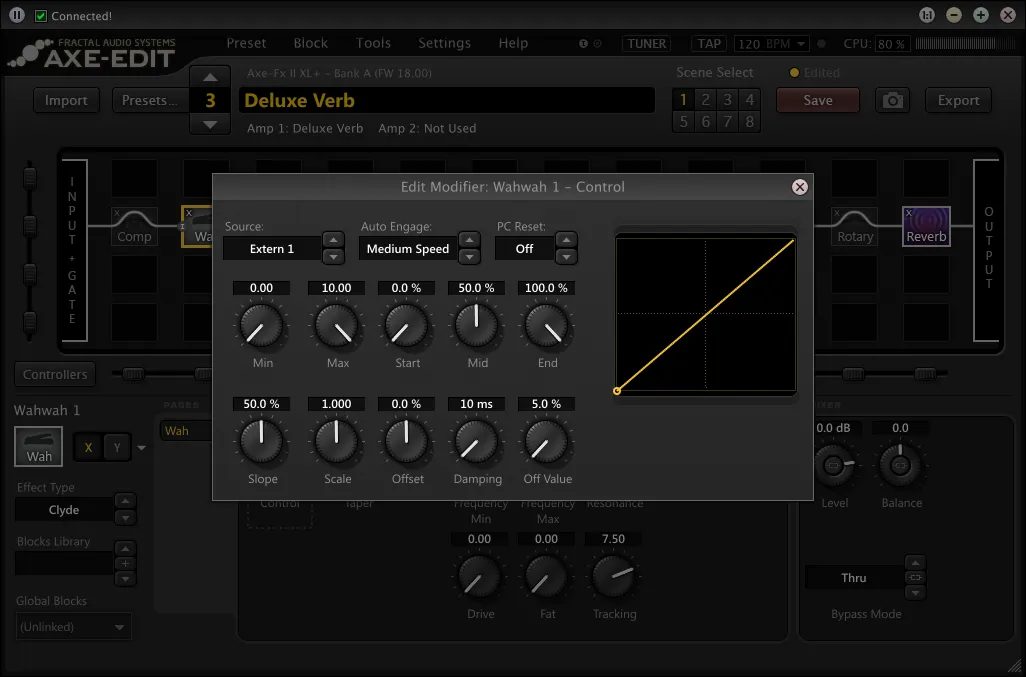Select the Rotary block in grid
This screenshot has width=1026, height=677.
[854, 227]
